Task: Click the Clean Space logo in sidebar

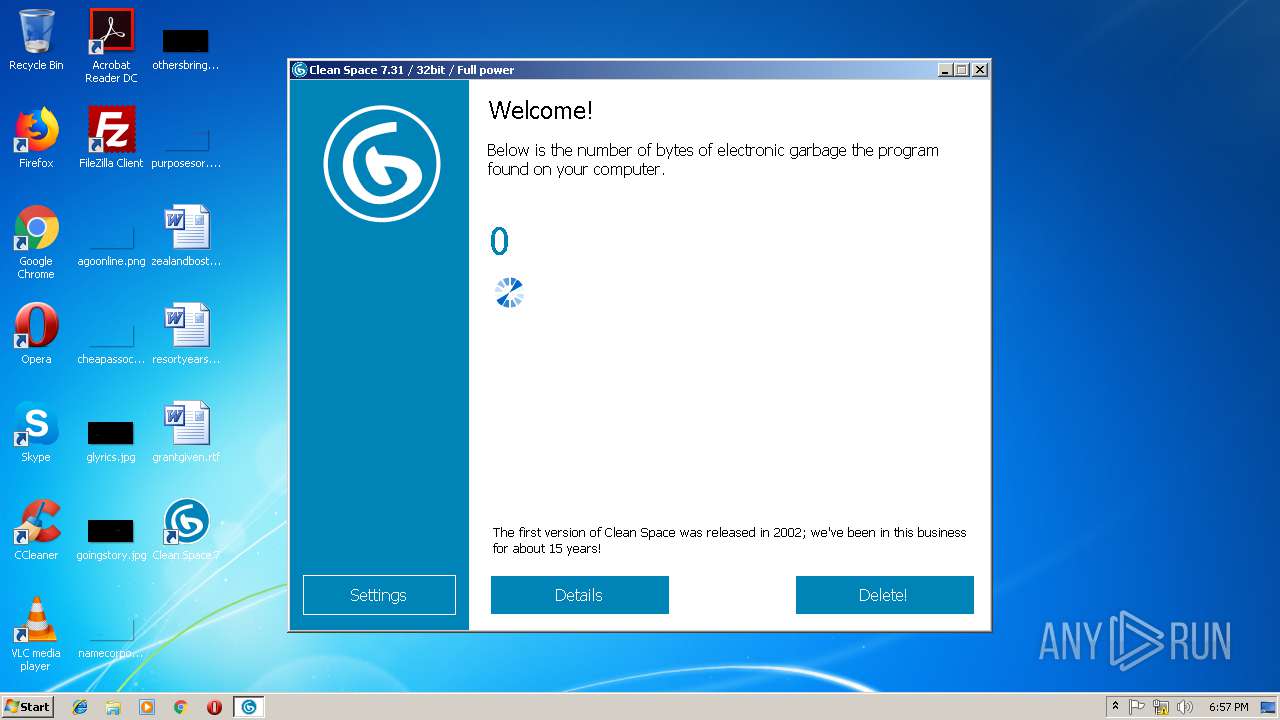Action: tap(381, 163)
